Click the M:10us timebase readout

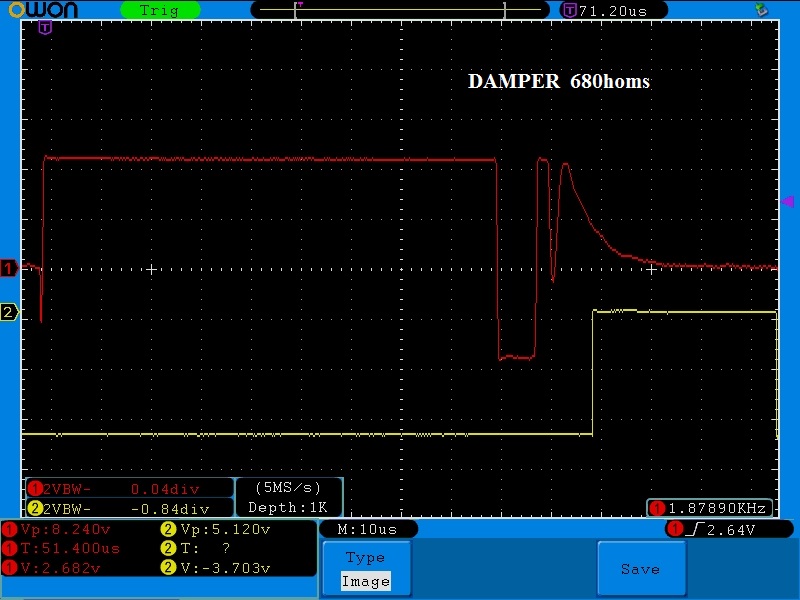[368, 529]
